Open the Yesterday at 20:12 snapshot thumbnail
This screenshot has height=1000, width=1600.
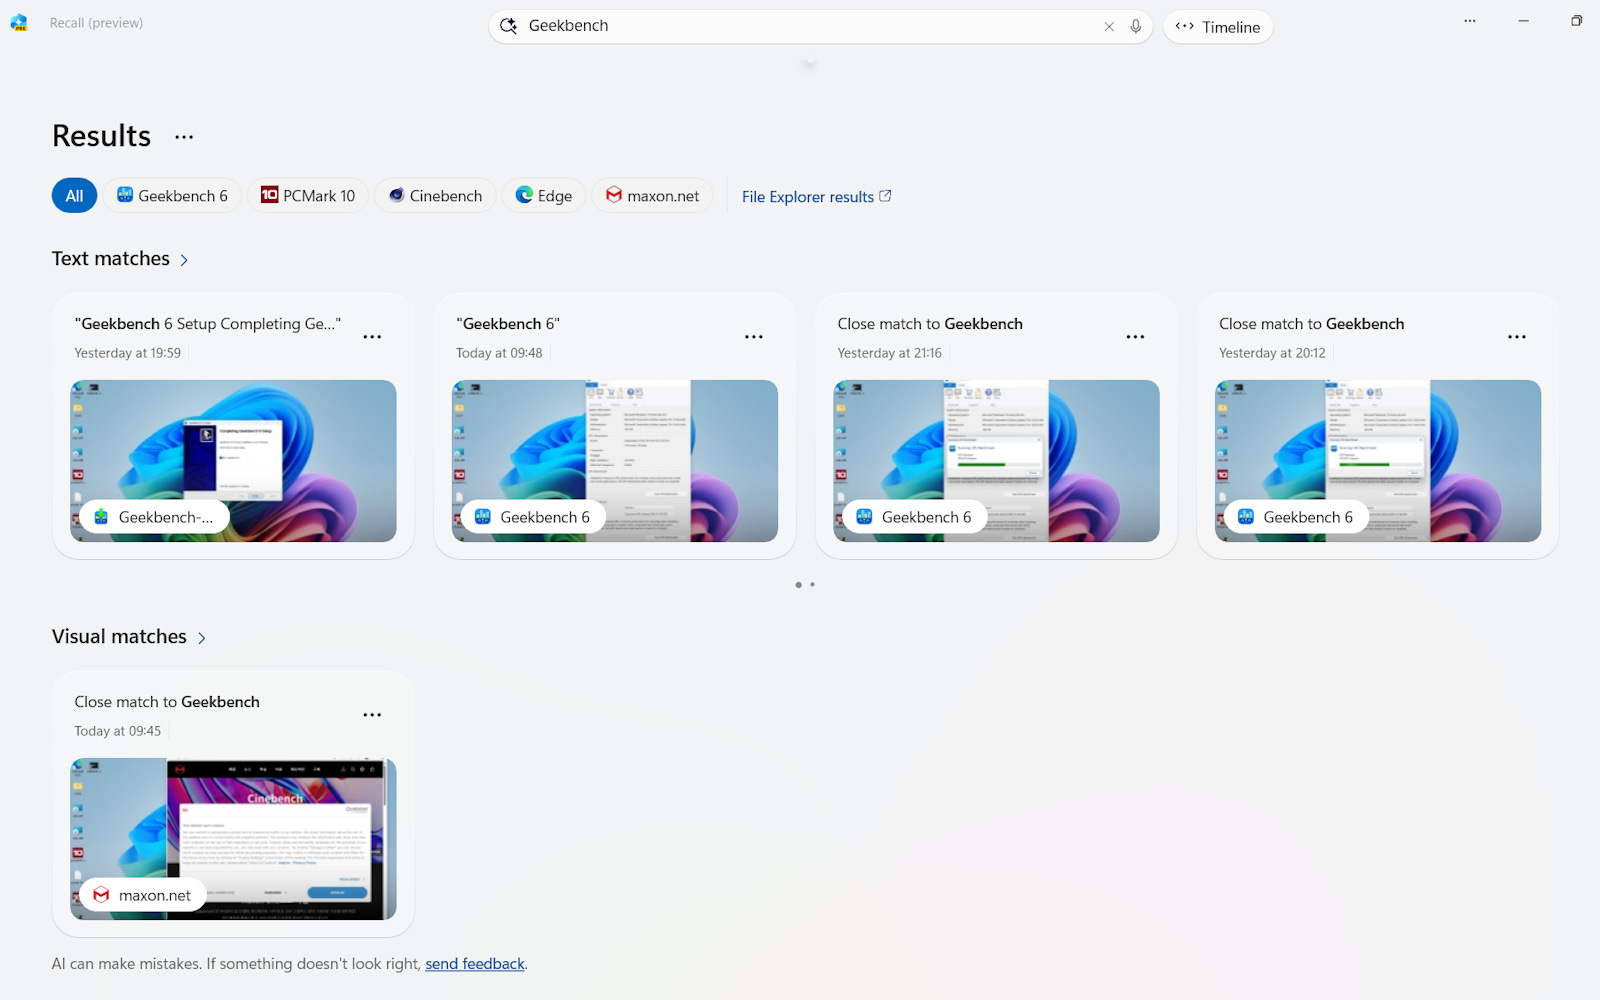1378,461
